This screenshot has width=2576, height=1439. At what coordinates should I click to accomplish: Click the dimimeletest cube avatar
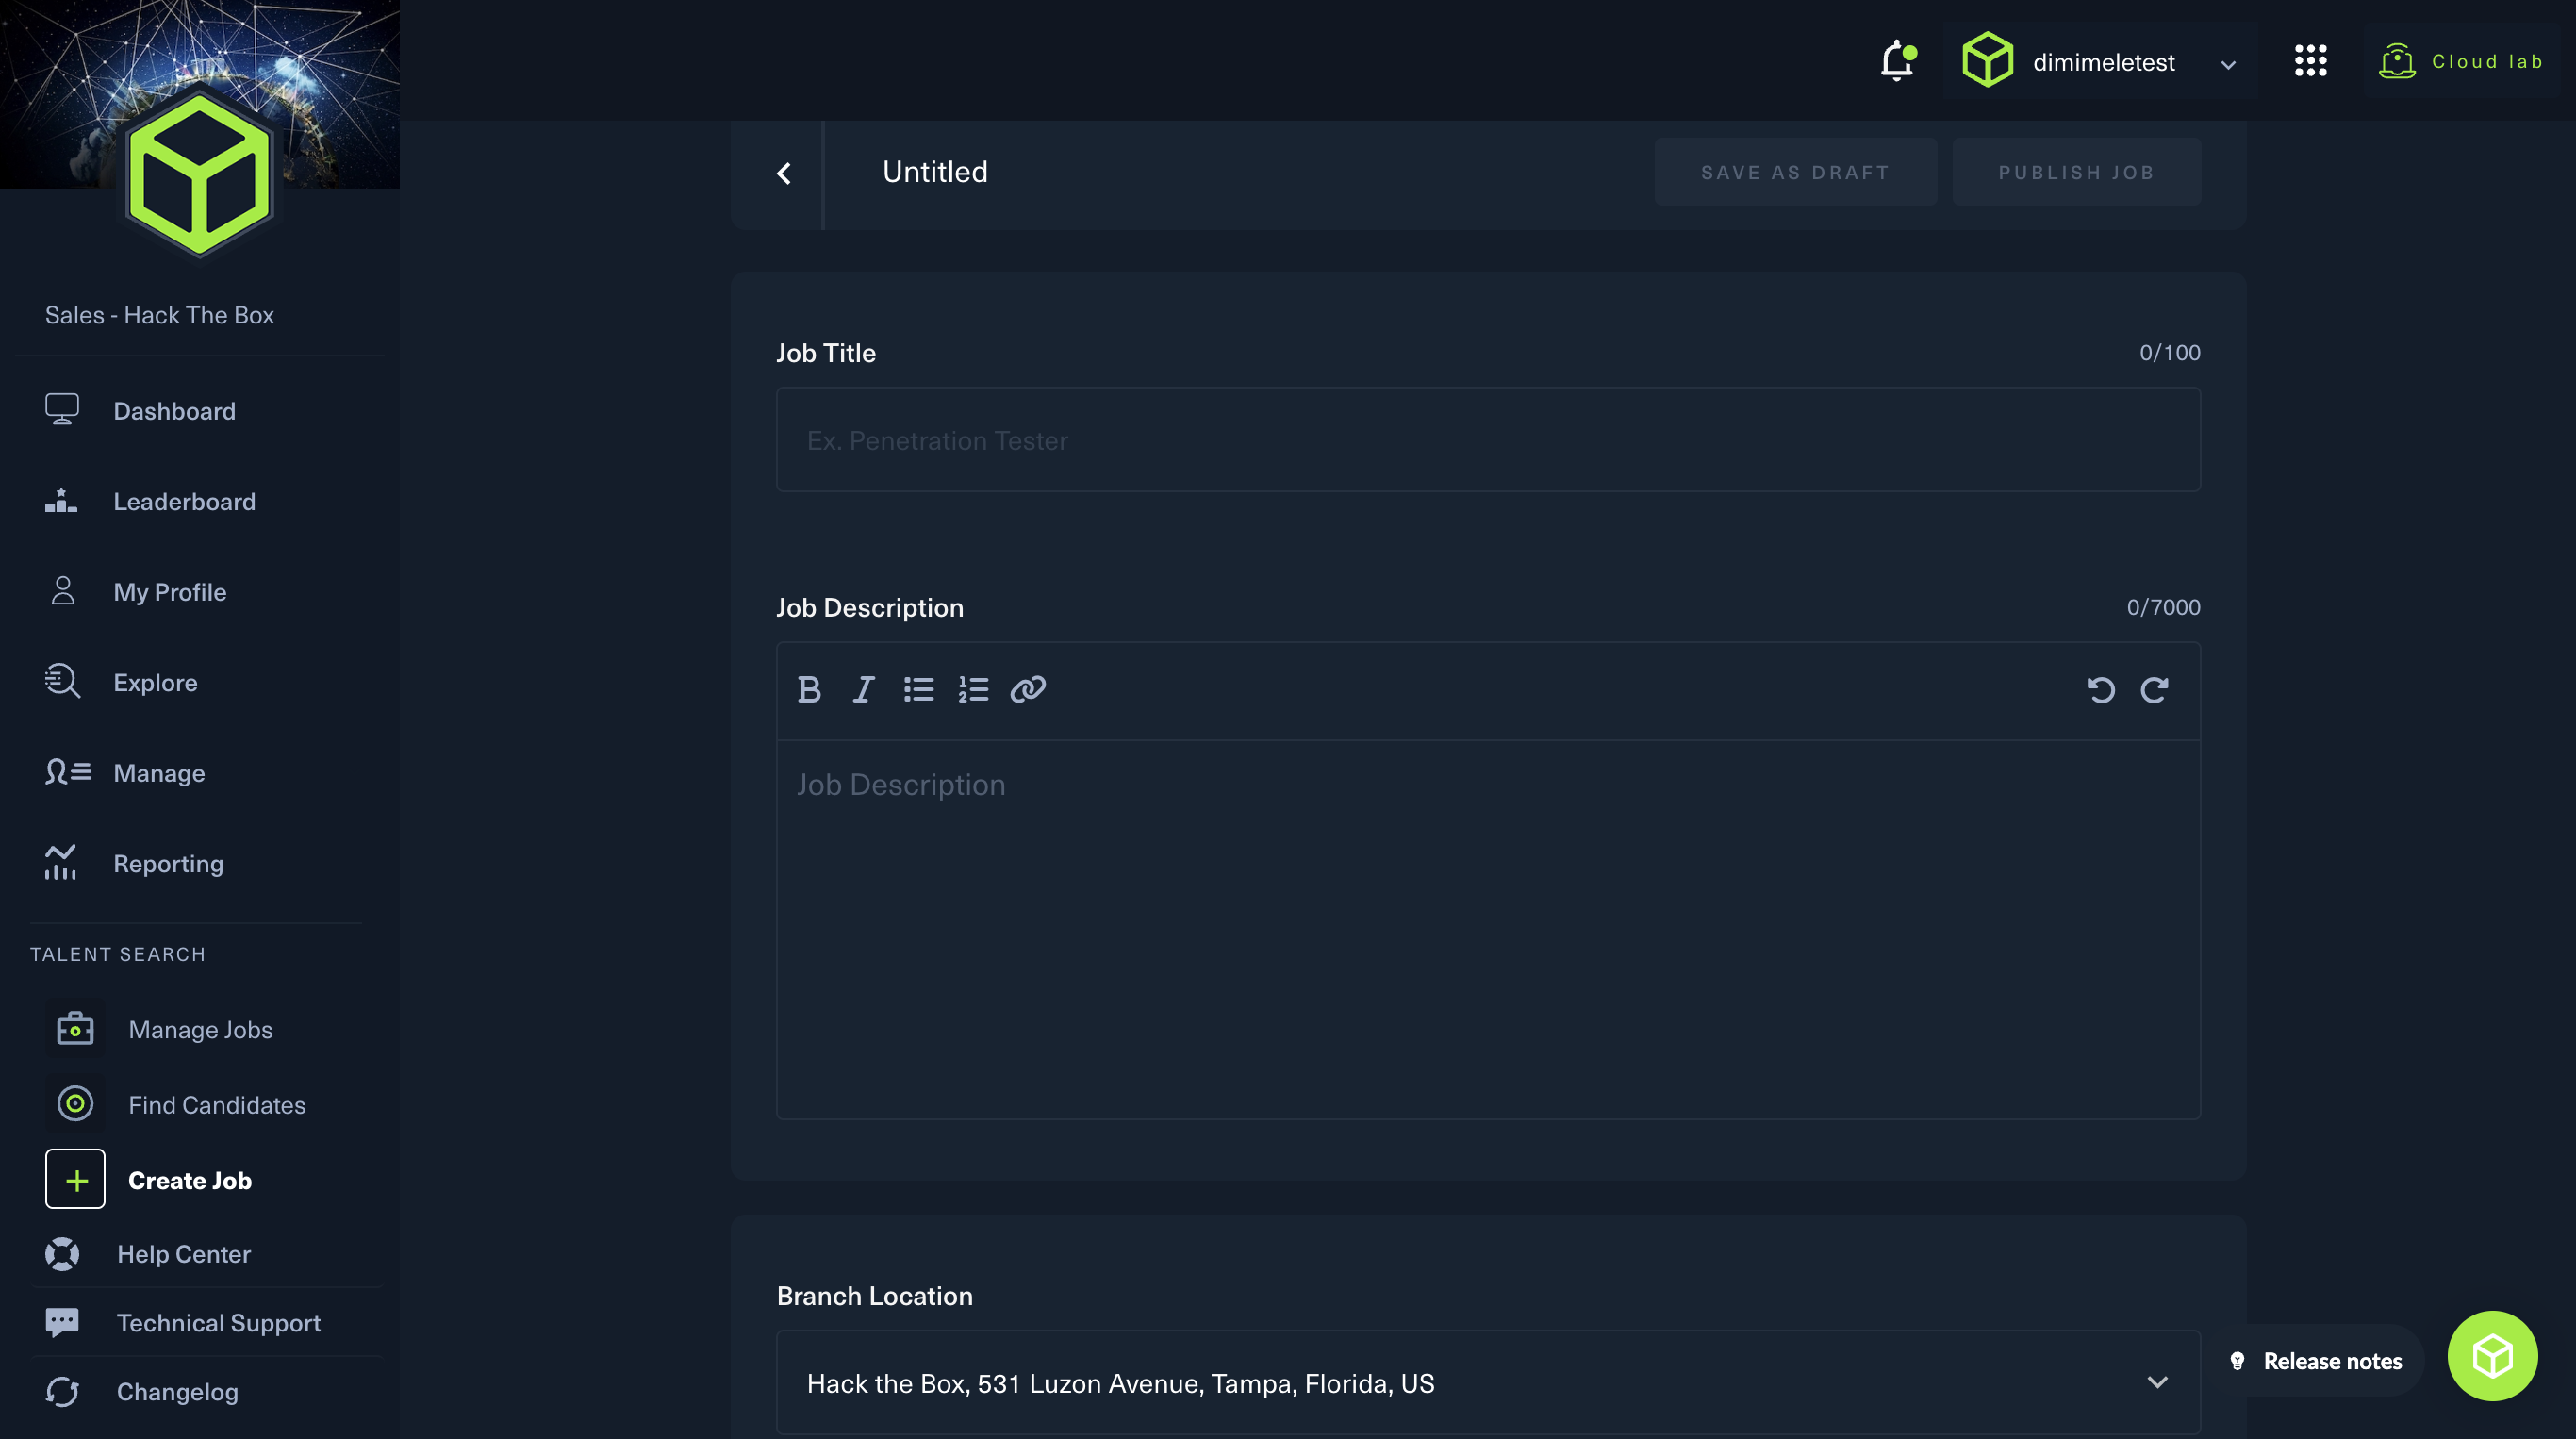1987,60
